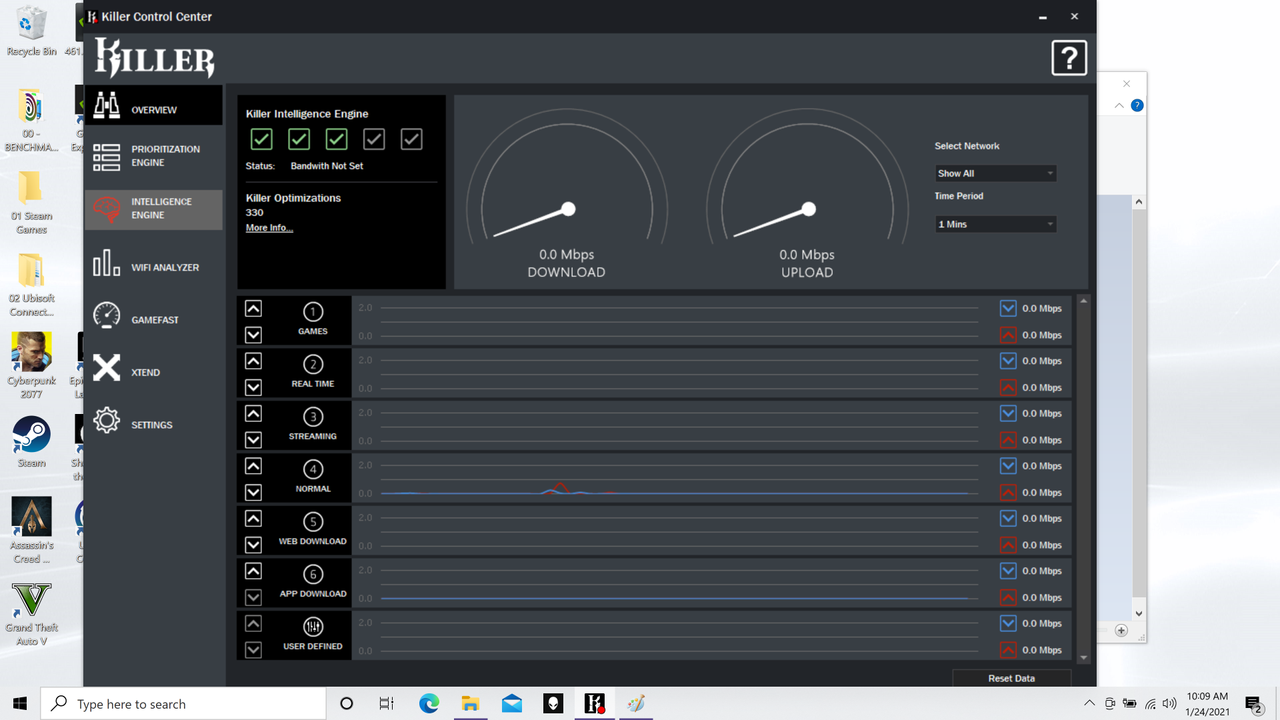
Task: Open the GameFast speedometer icon
Action: (x=107, y=315)
